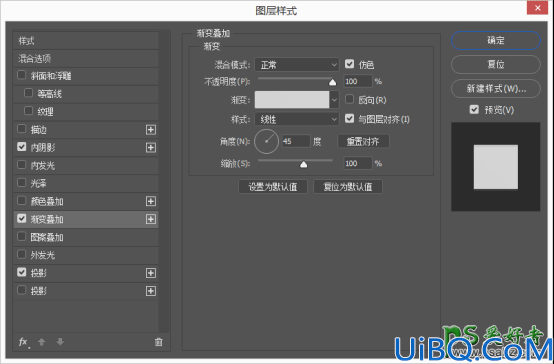Click the 角度 value field showing 45
The height and width of the screenshot is (364, 554).
coord(296,141)
